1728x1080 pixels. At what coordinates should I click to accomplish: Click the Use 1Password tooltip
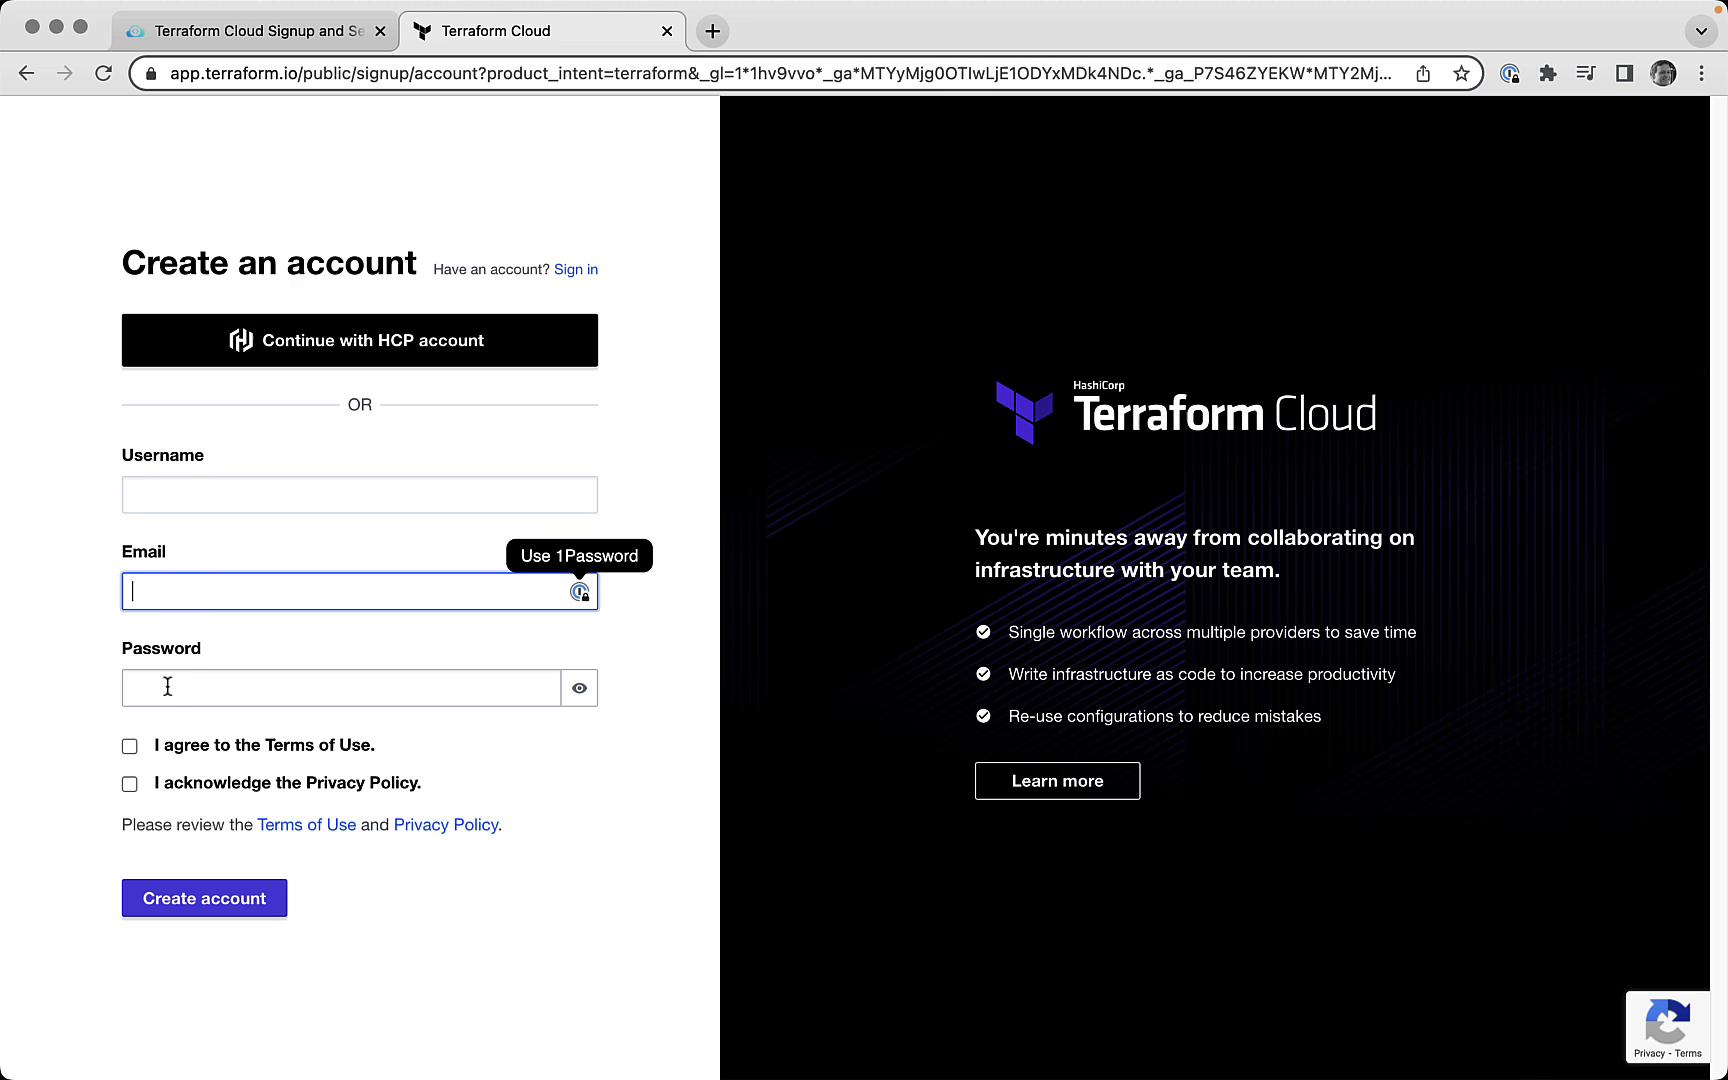click(x=579, y=556)
